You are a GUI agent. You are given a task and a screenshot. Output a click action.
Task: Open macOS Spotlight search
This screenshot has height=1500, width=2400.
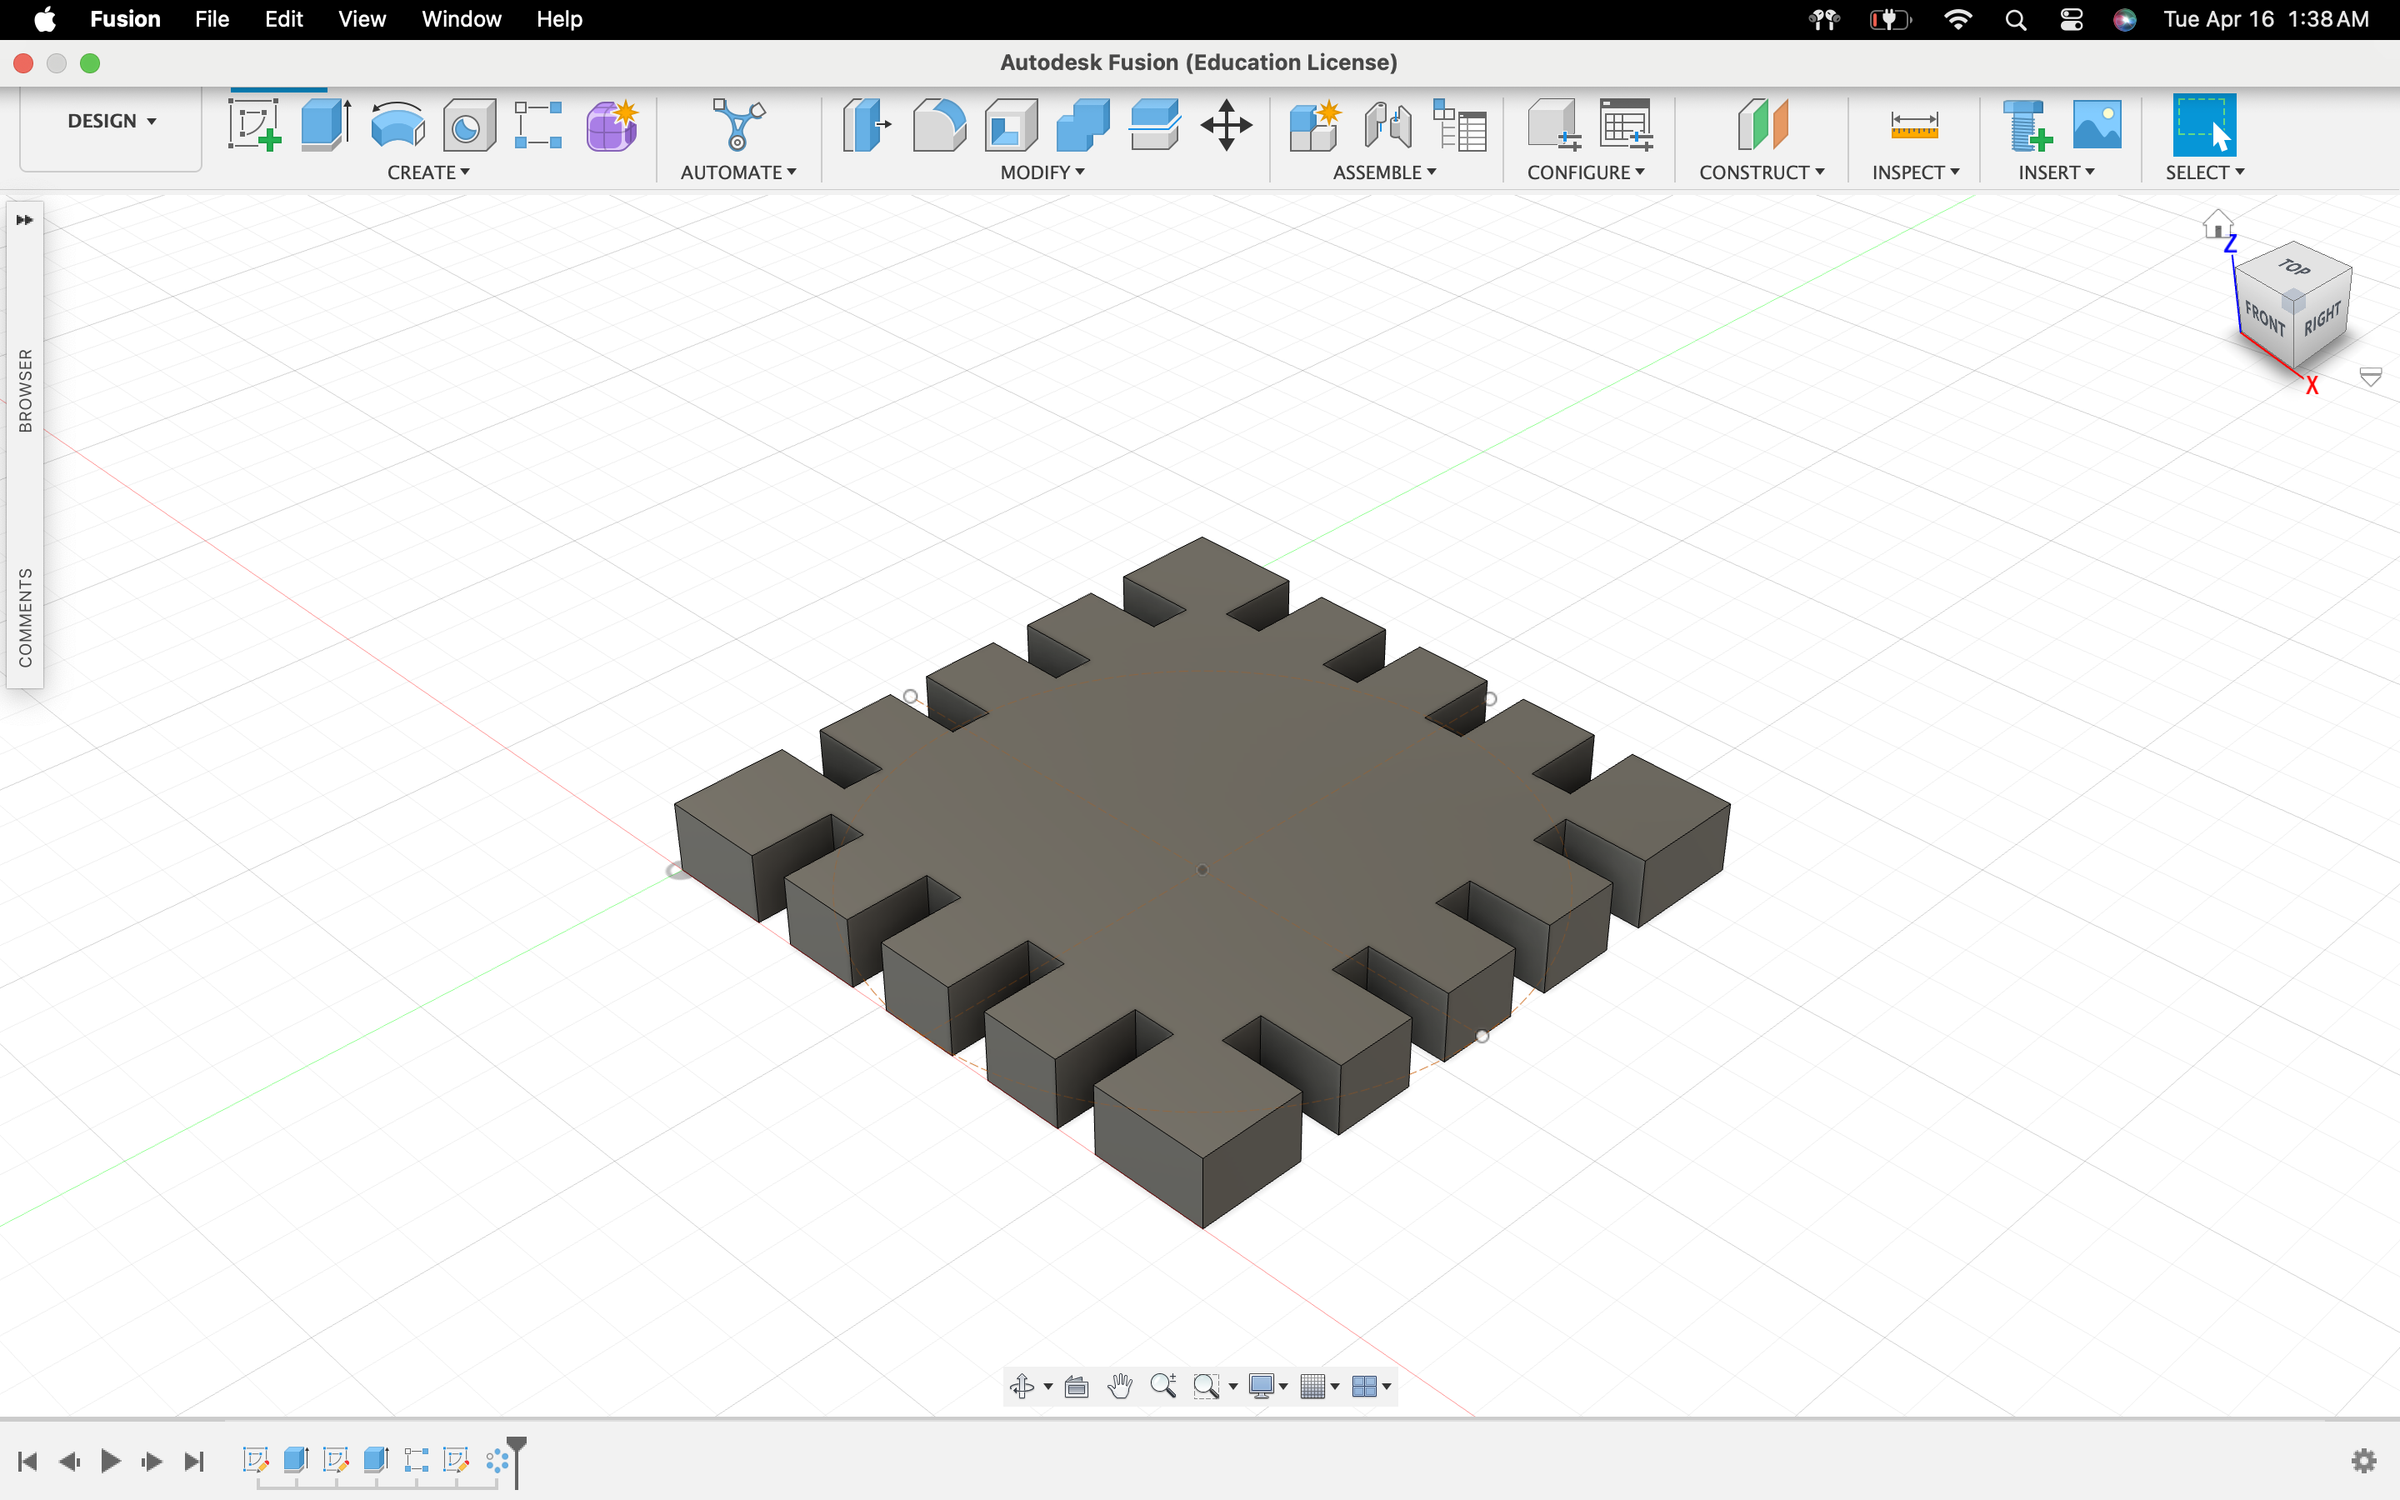pos(2015,19)
